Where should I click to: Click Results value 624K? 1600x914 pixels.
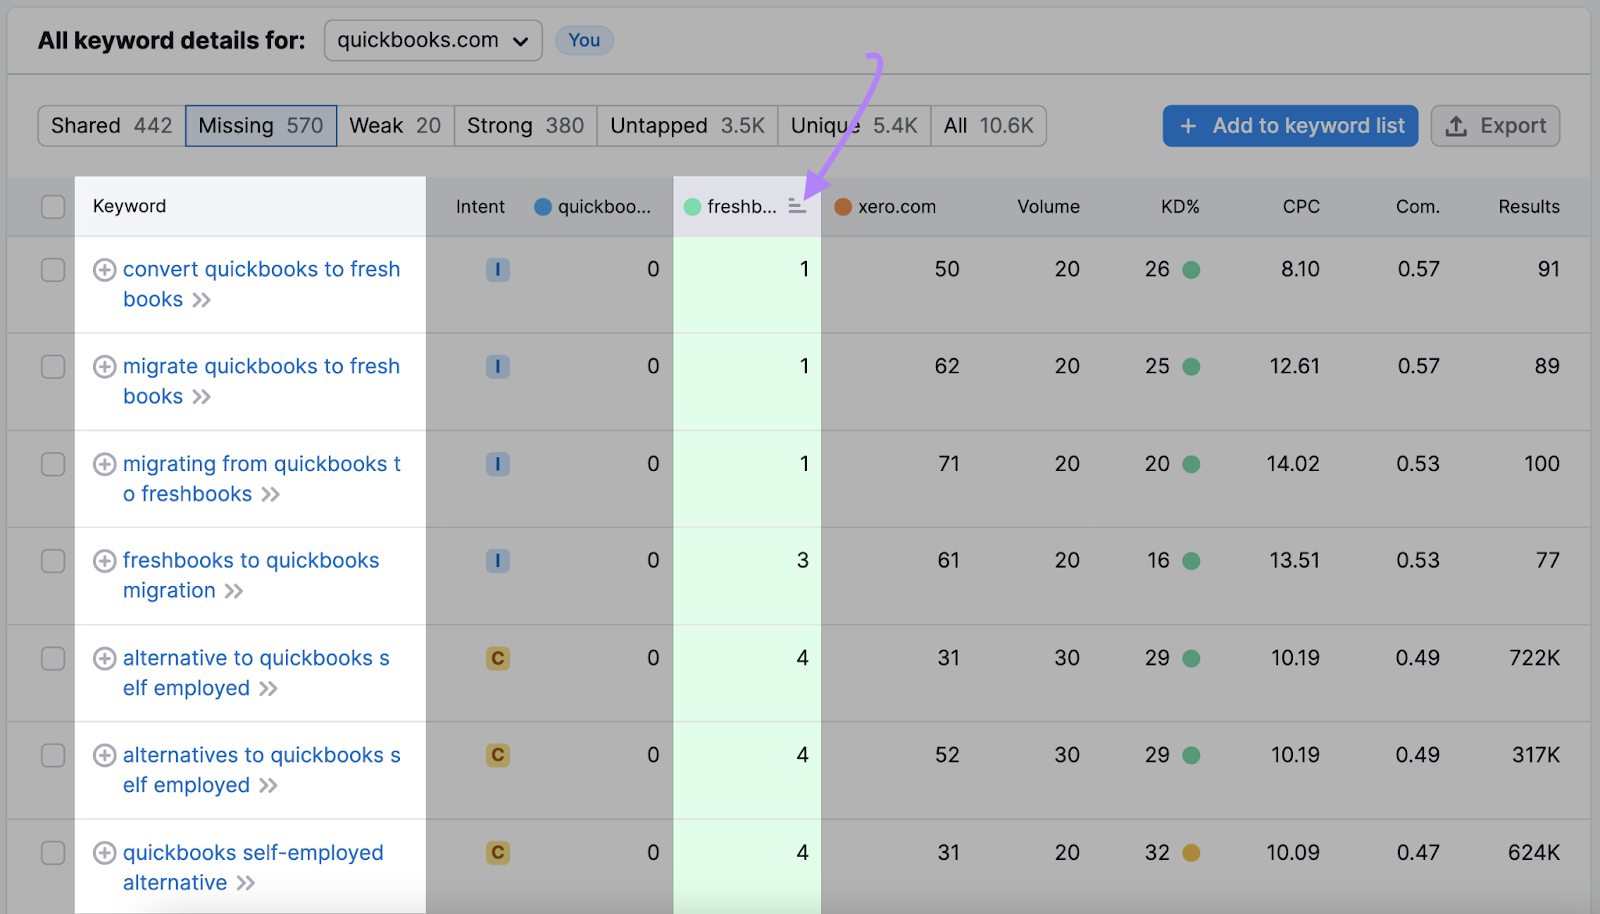click(x=1534, y=853)
